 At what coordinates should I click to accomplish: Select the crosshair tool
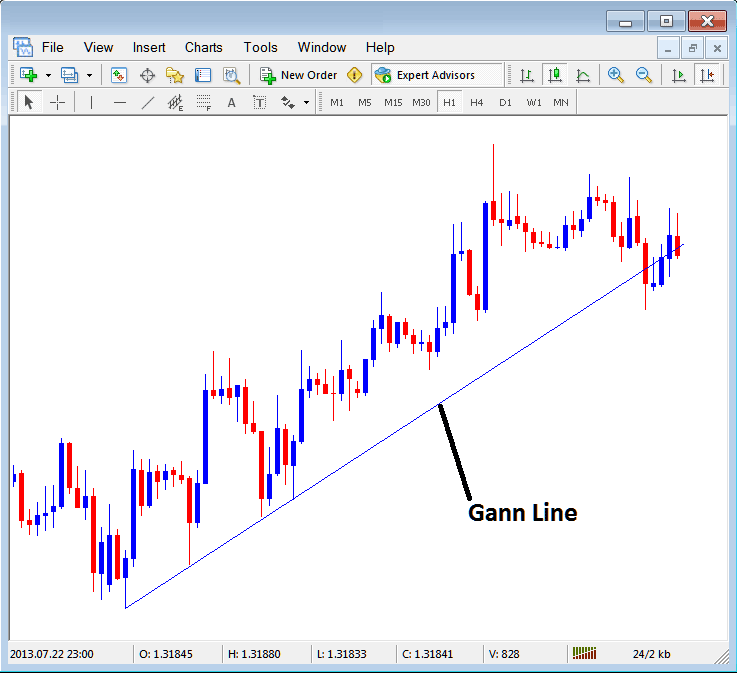point(58,102)
